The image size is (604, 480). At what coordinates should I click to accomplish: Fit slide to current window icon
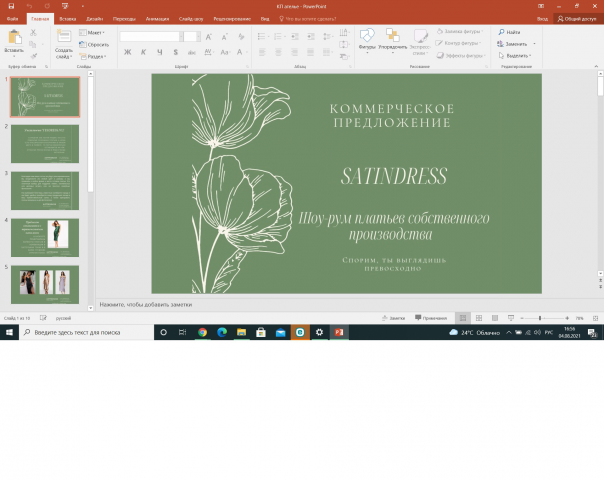(x=596, y=318)
